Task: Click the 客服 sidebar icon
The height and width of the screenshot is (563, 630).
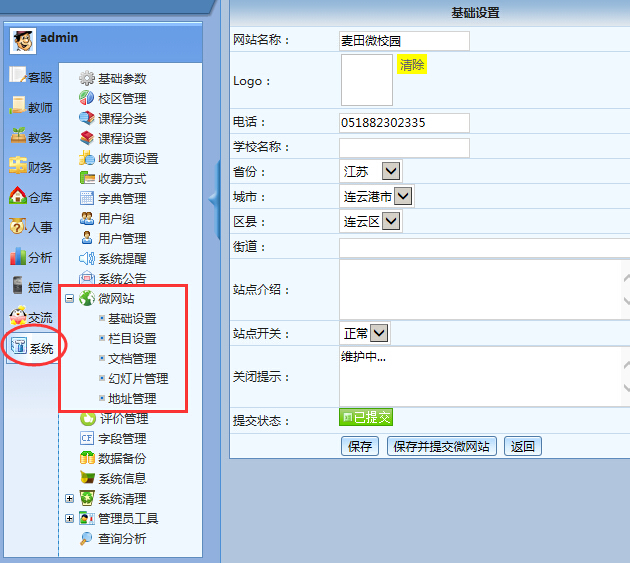Action: [18, 76]
